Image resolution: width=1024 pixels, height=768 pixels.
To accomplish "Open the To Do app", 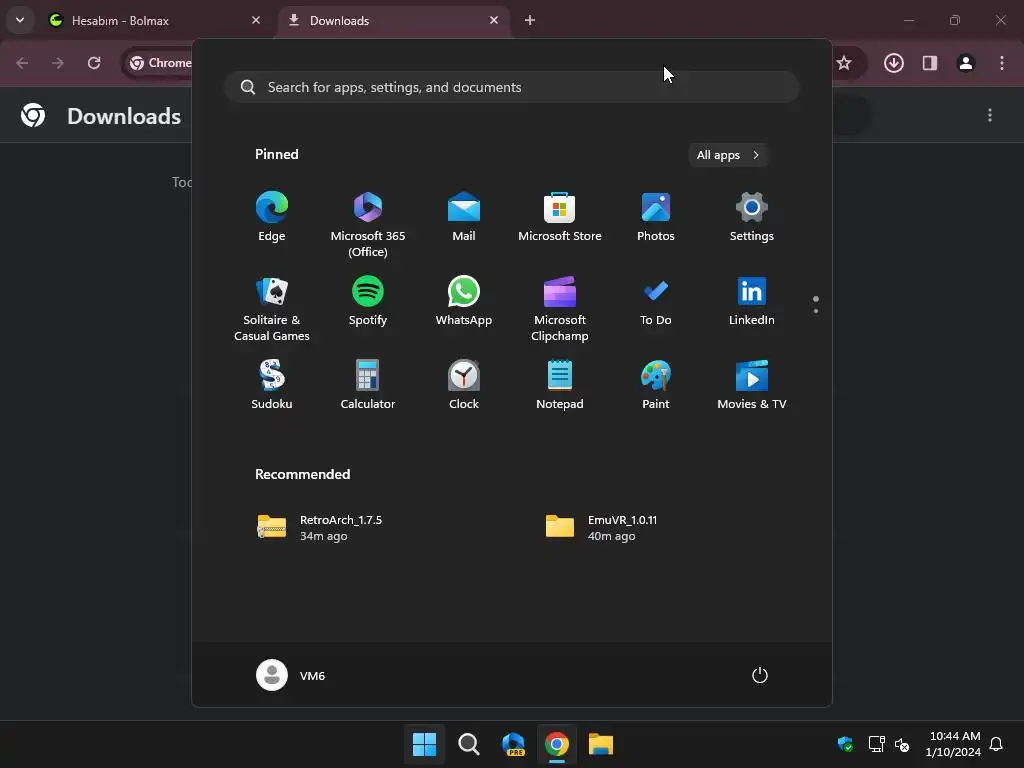I will [x=656, y=301].
